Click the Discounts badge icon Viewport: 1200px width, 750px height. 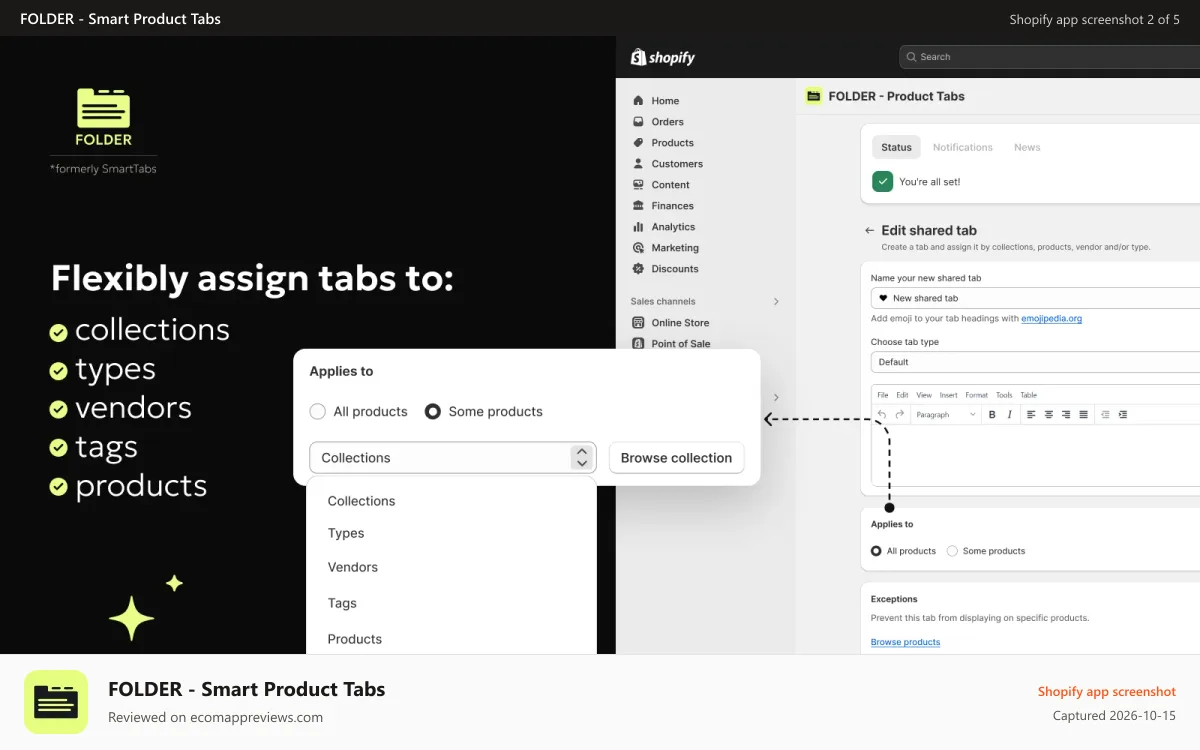pyautogui.click(x=638, y=269)
